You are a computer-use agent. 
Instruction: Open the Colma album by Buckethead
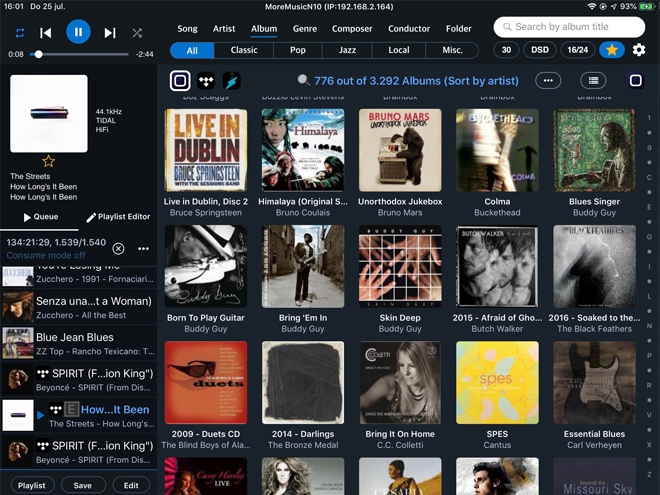[x=497, y=150]
